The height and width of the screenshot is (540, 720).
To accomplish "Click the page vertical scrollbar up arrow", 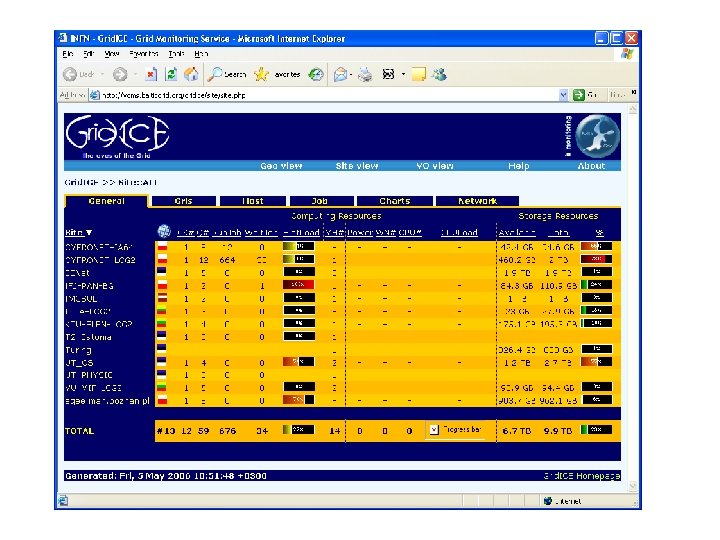I will pos(633,109).
